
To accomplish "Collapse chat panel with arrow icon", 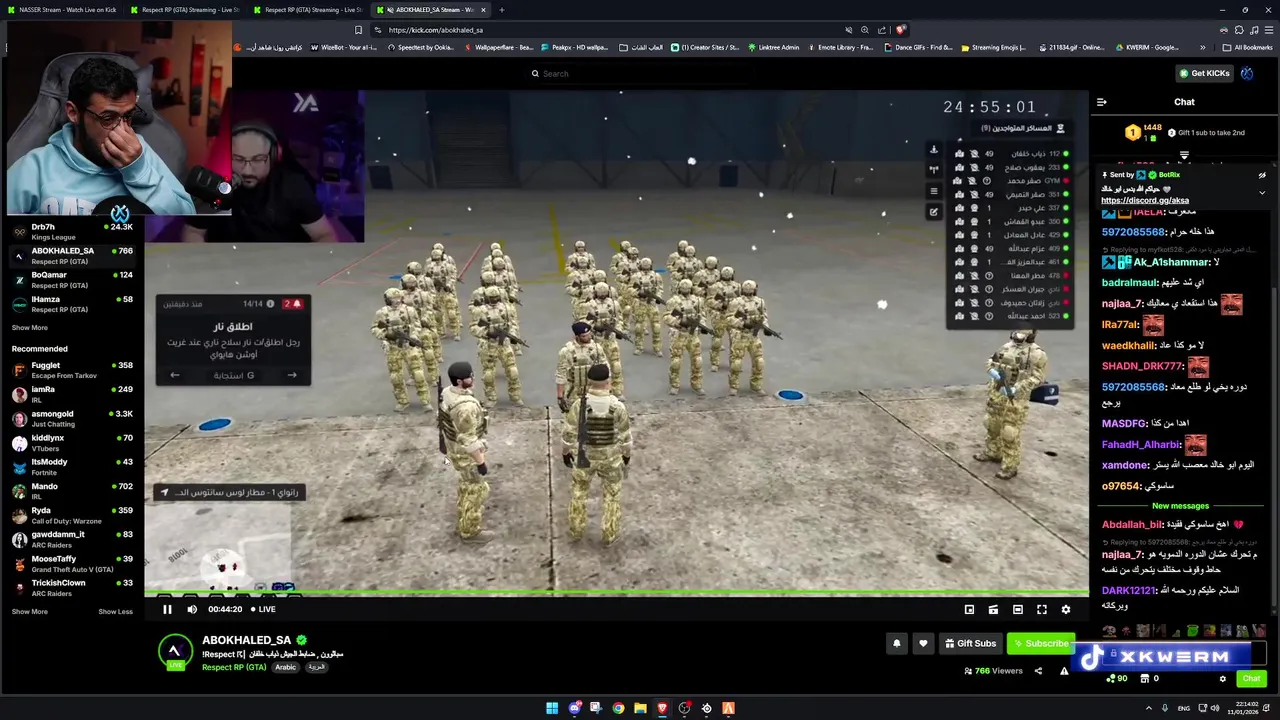I will point(1101,102).
